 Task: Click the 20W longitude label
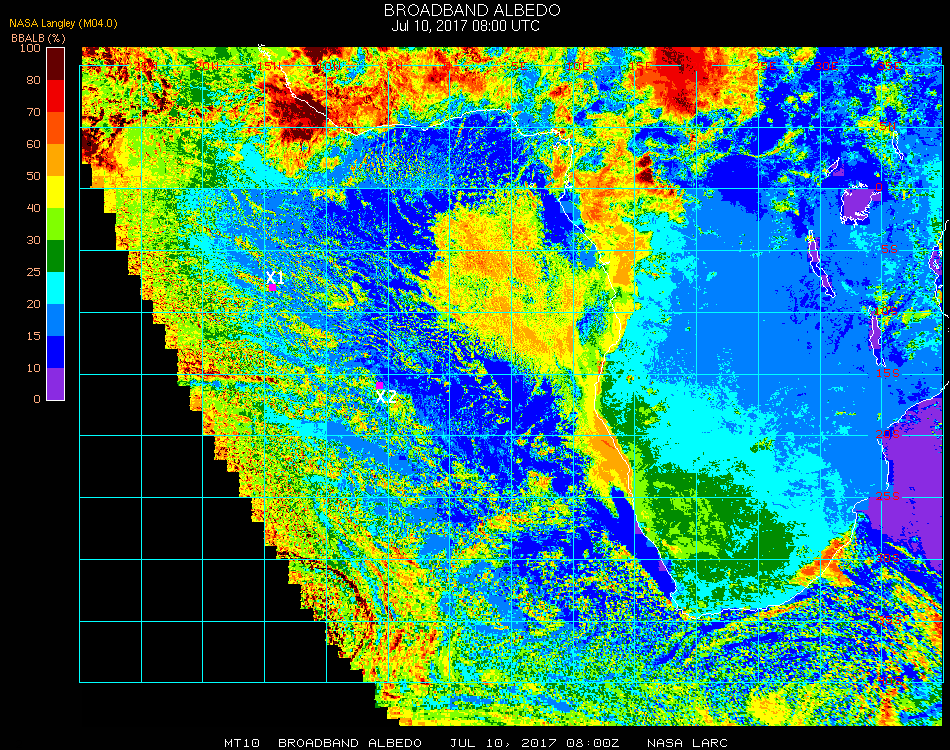207,65
